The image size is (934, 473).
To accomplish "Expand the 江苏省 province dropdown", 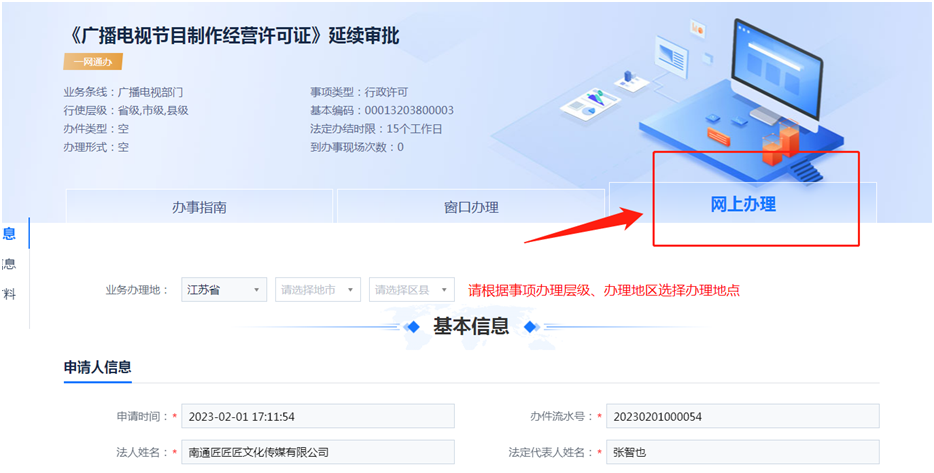I will click(x=224, y=290).
